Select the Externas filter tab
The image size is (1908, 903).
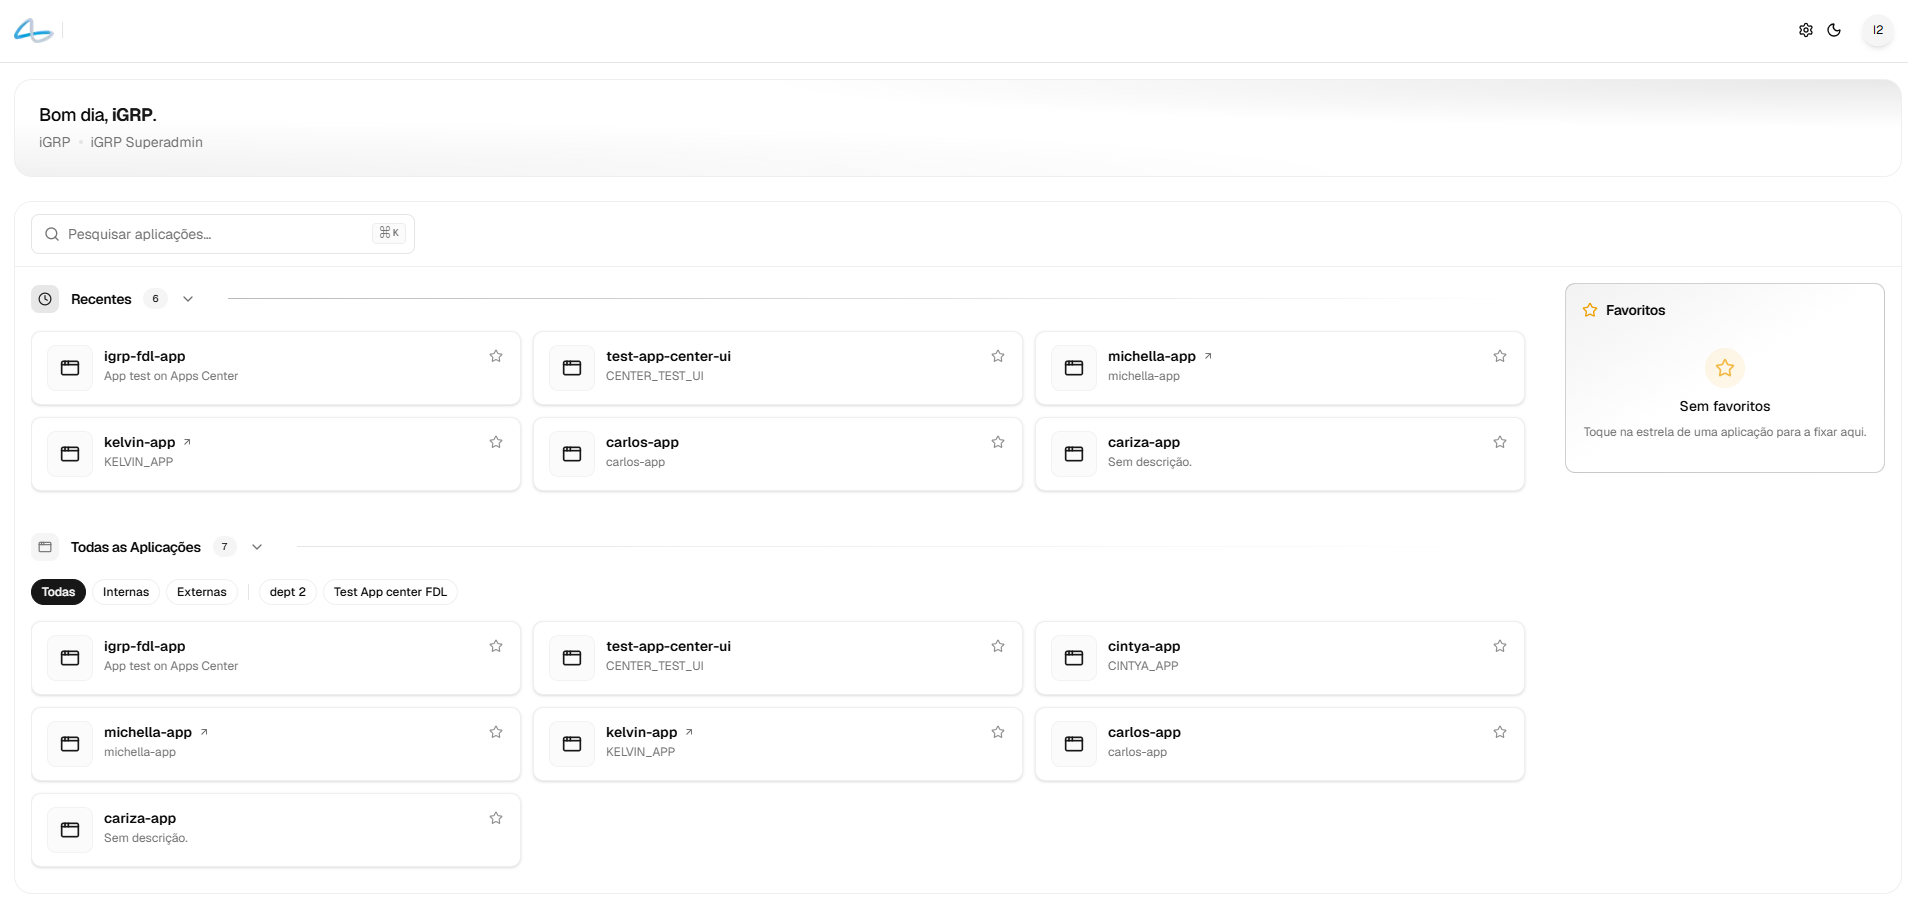pyautogui.click(x=202, y=592)
